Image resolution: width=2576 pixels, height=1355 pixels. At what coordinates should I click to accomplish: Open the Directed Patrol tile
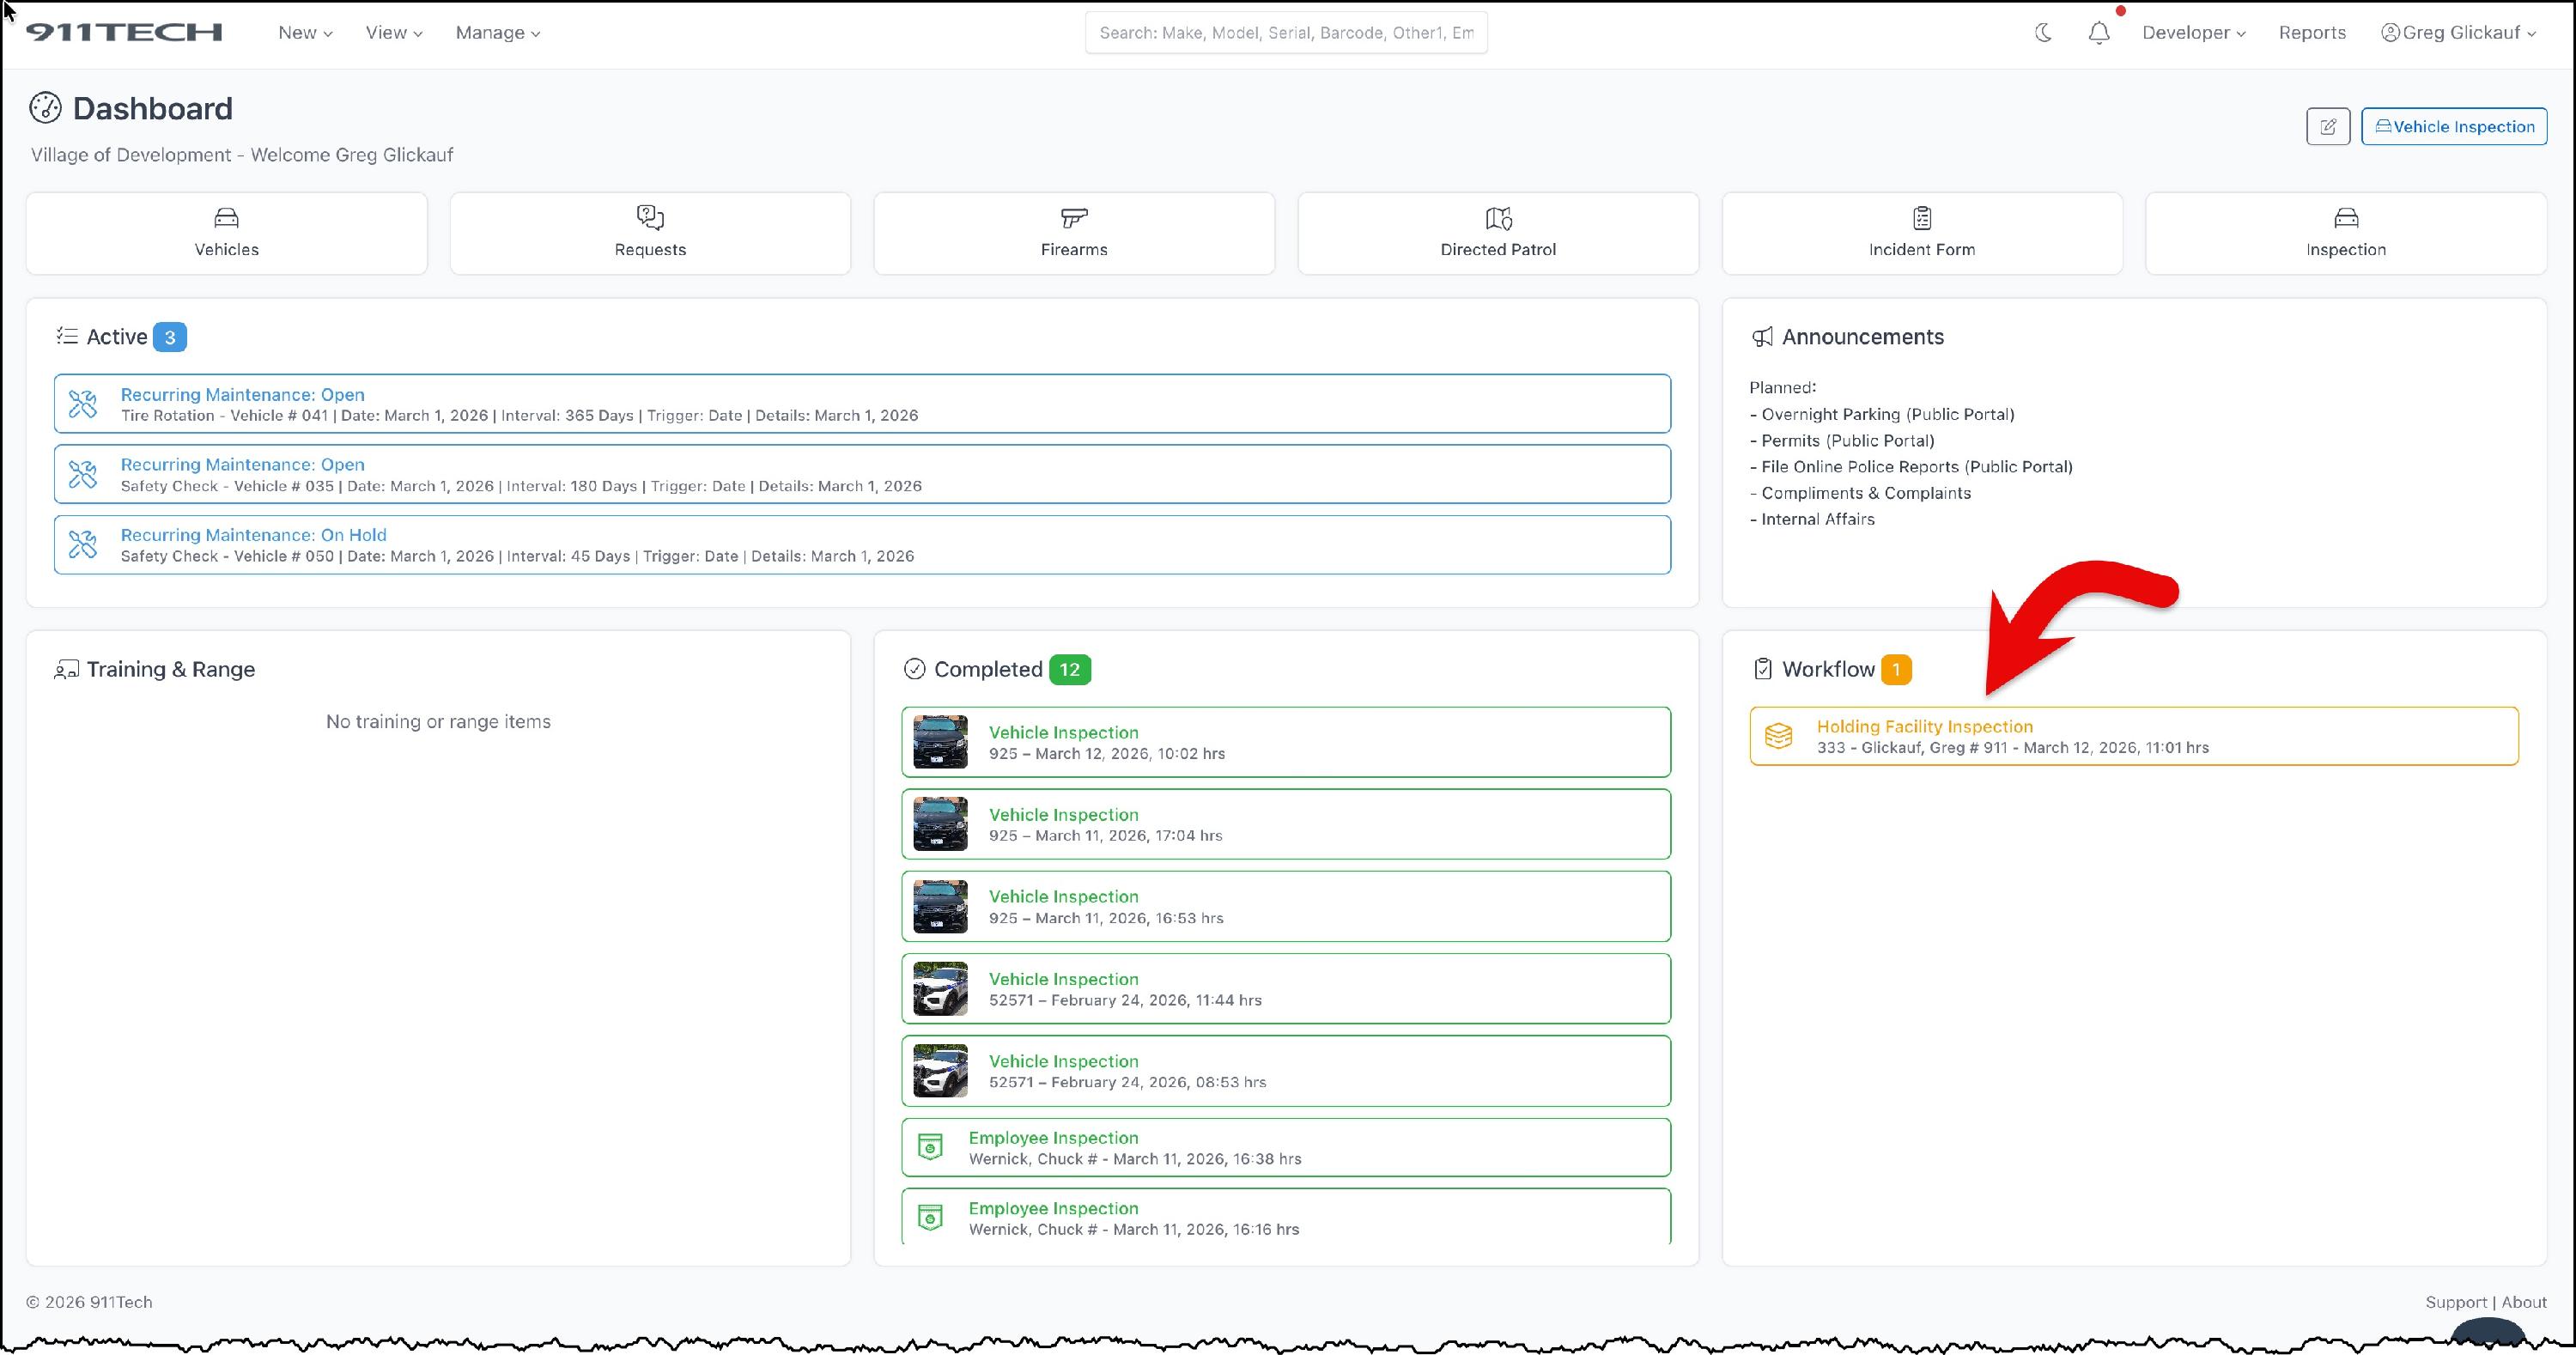1498,233
